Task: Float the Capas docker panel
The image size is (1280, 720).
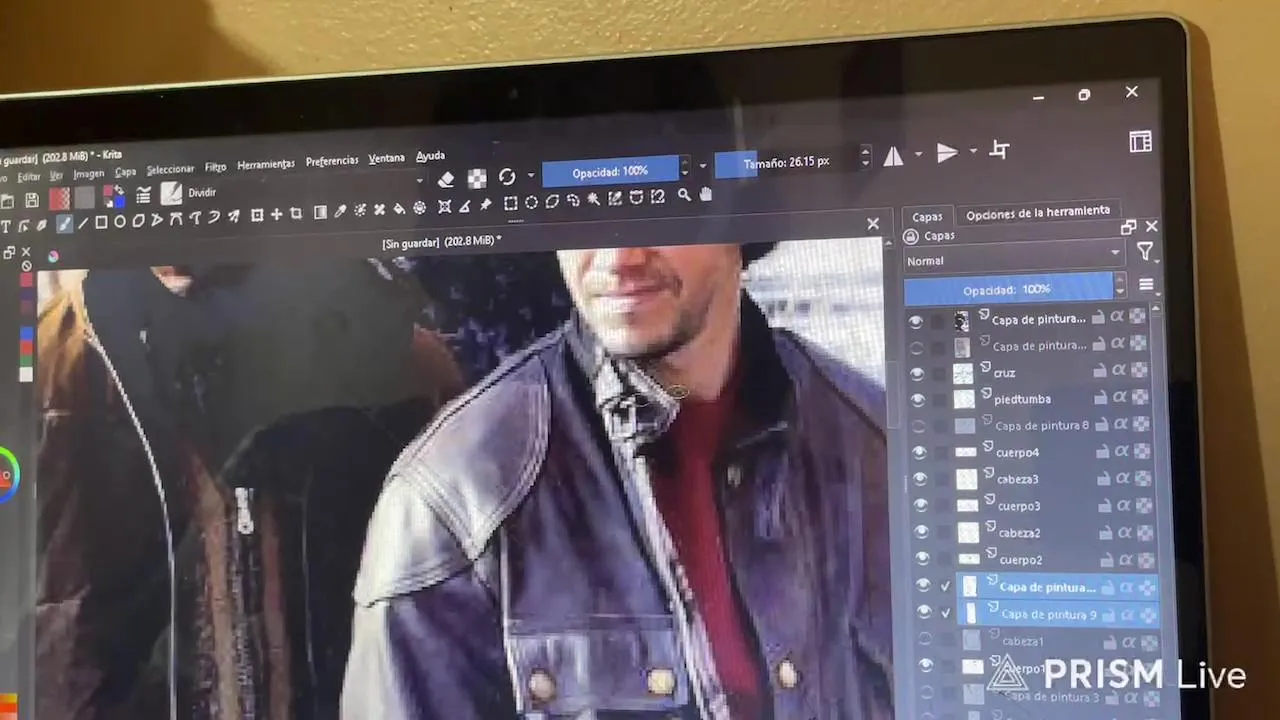Action: (1128, 227)
